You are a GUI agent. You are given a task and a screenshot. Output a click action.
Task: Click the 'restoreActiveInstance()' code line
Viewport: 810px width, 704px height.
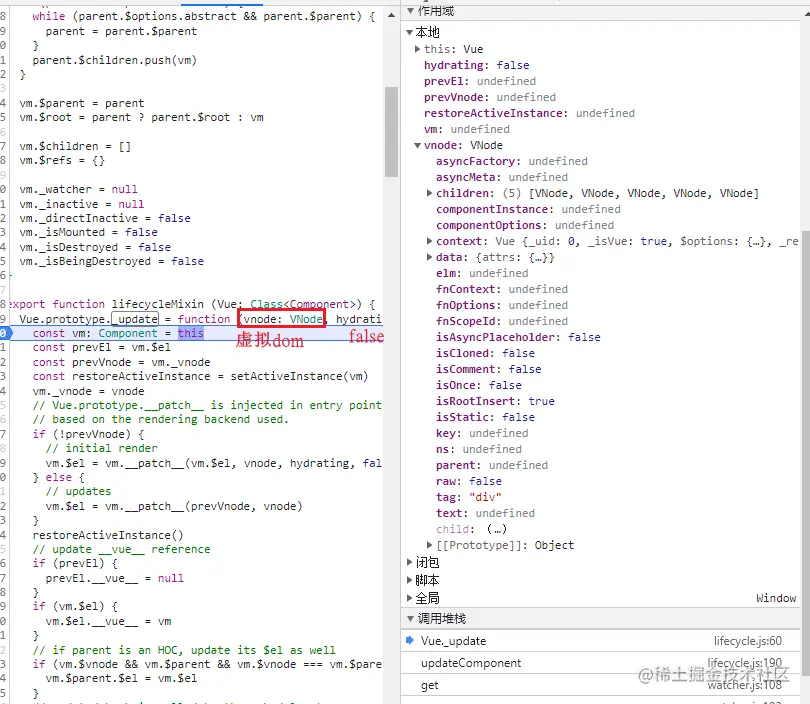108,535
